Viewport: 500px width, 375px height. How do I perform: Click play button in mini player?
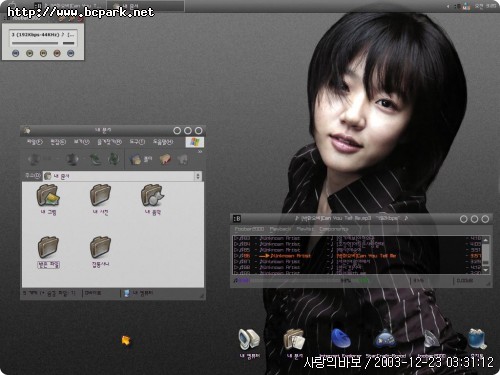29,53
